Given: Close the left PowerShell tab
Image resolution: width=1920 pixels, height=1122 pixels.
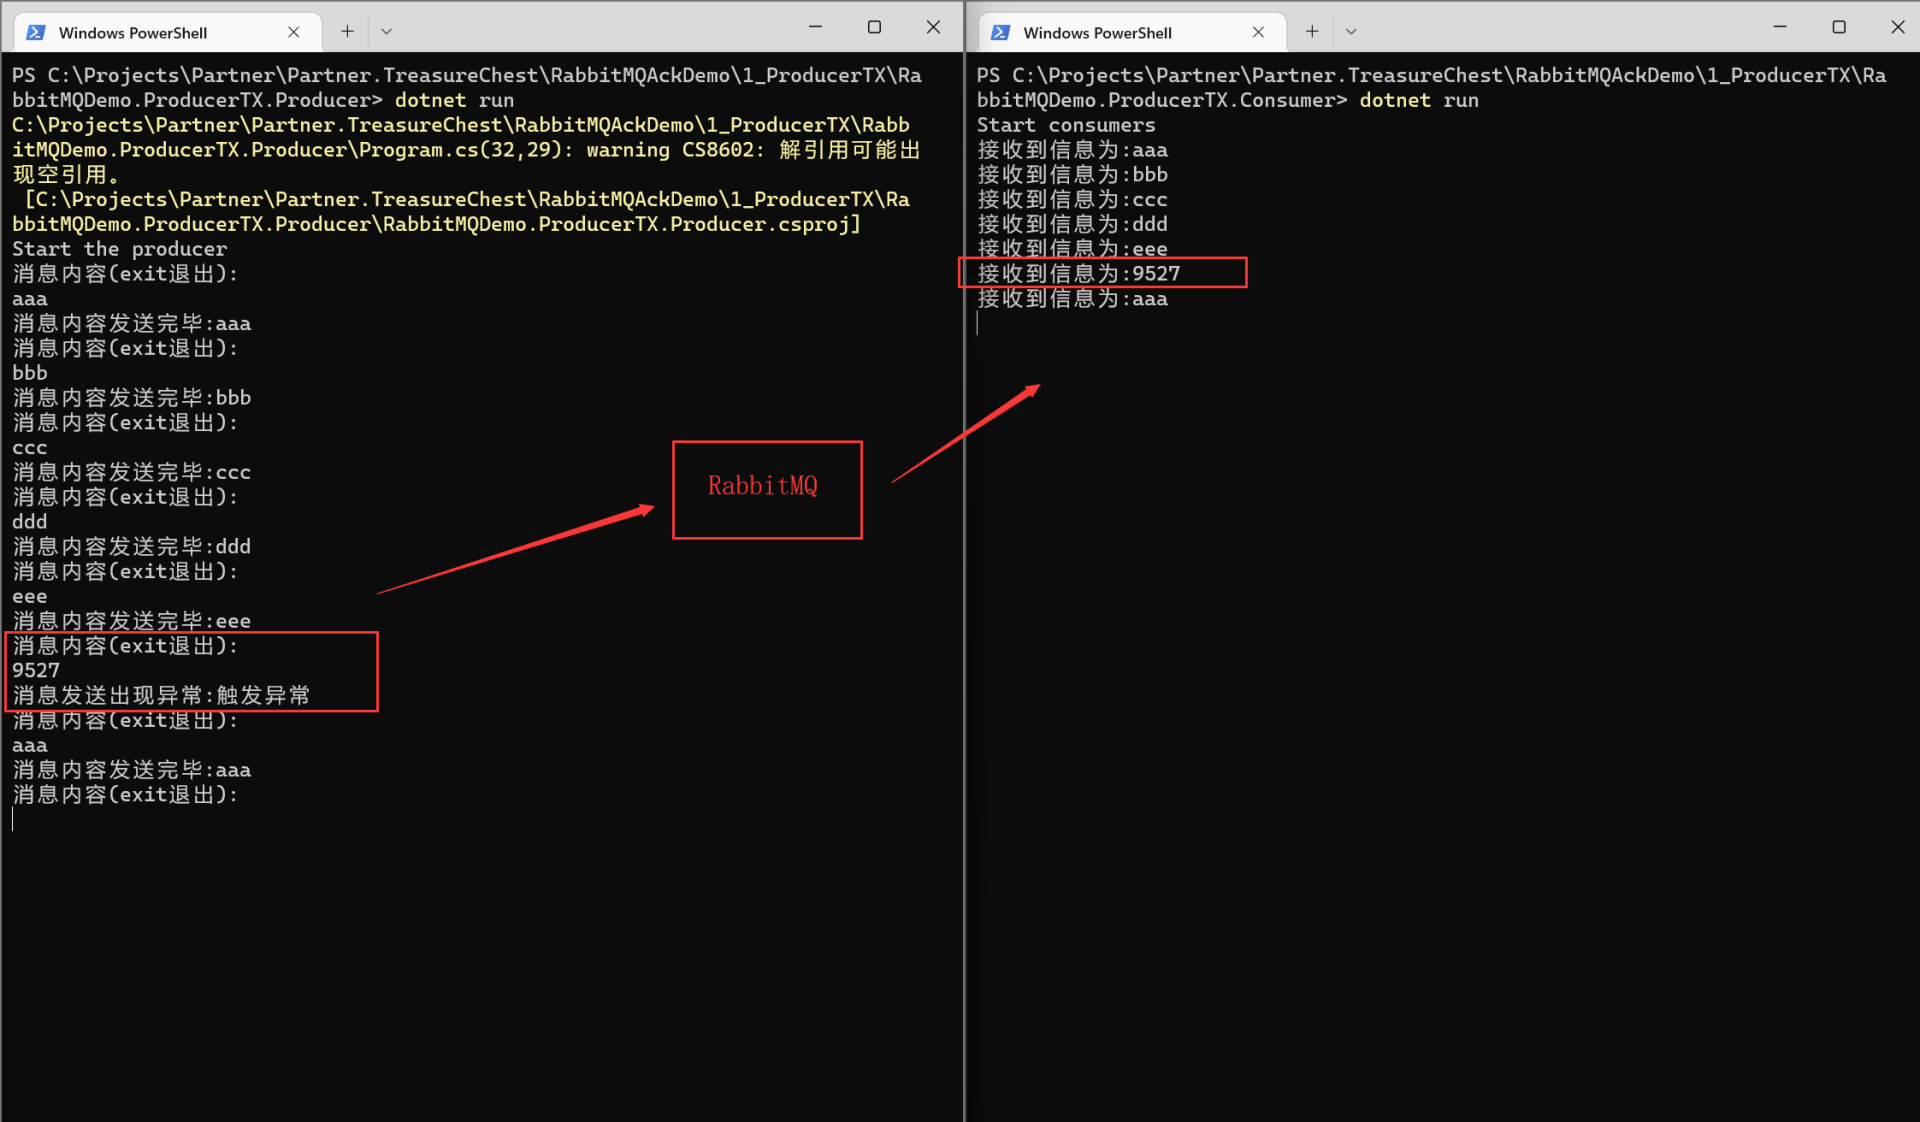Looking at the screenshot, I should [x=294, y=32].
